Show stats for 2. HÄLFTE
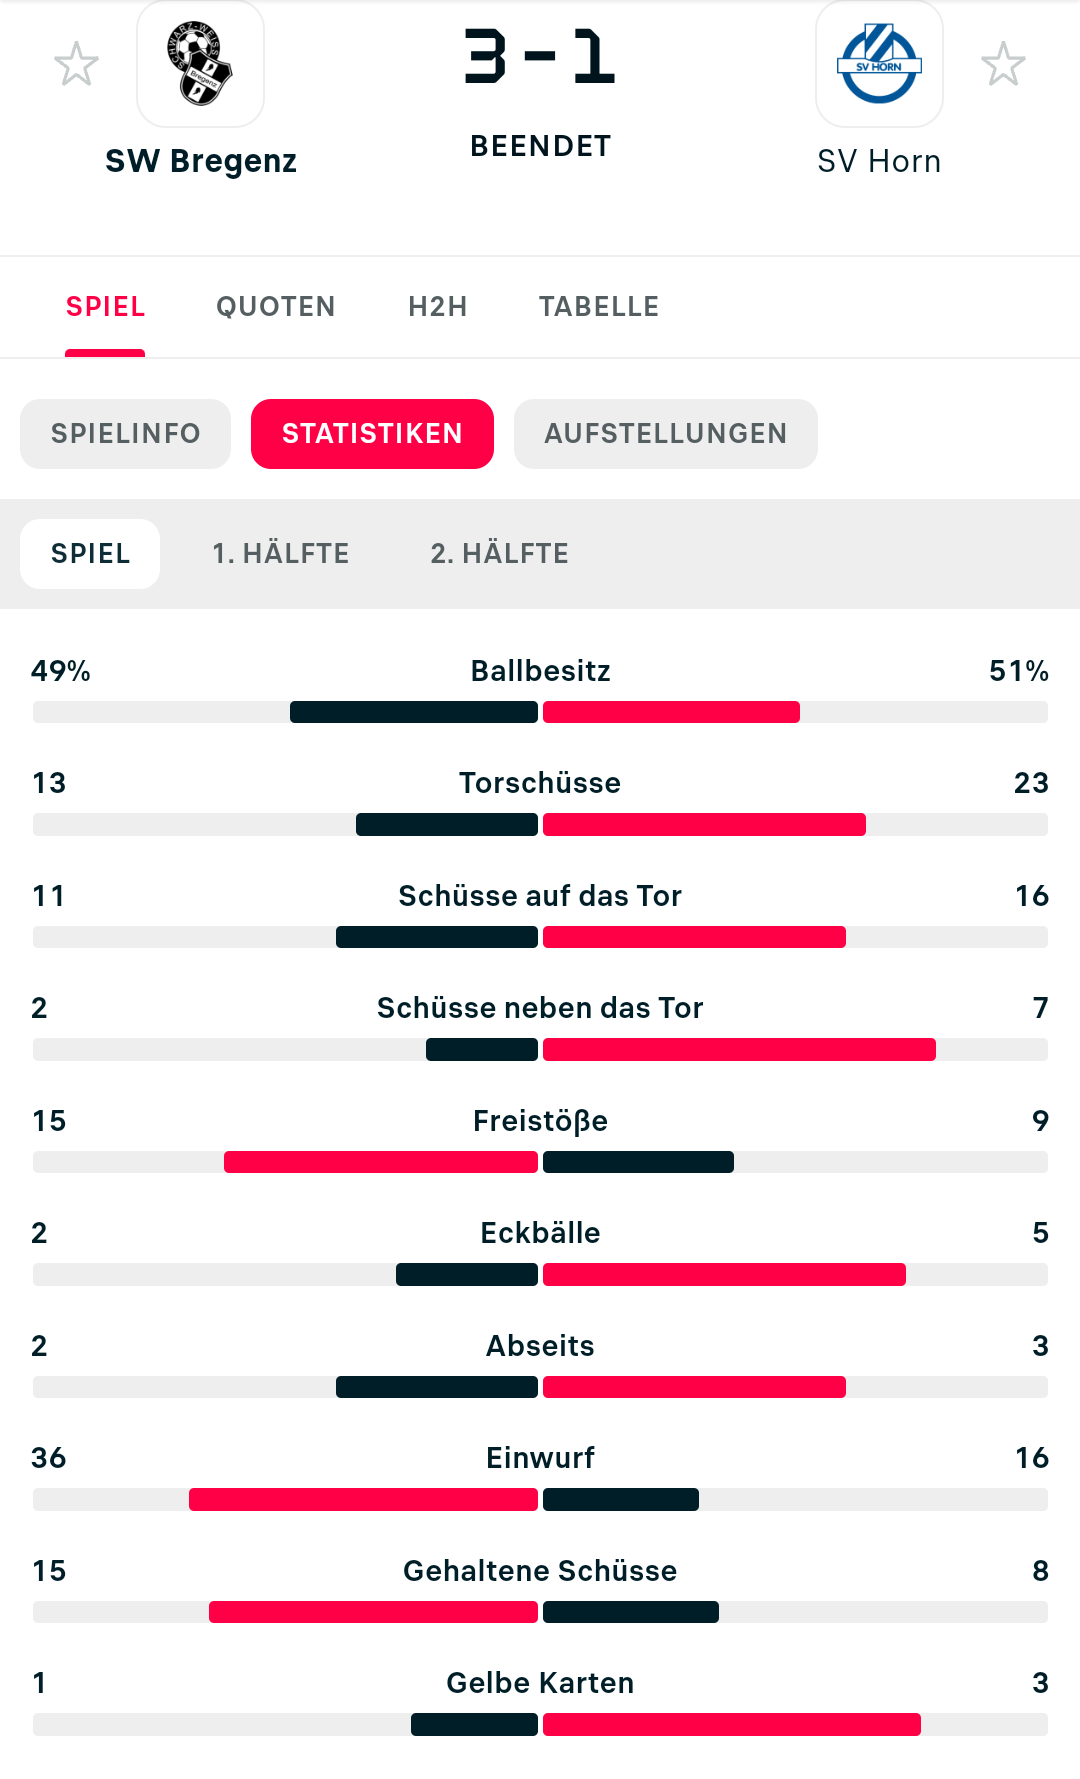The image size is (1080, 1779). pos(500,554)
